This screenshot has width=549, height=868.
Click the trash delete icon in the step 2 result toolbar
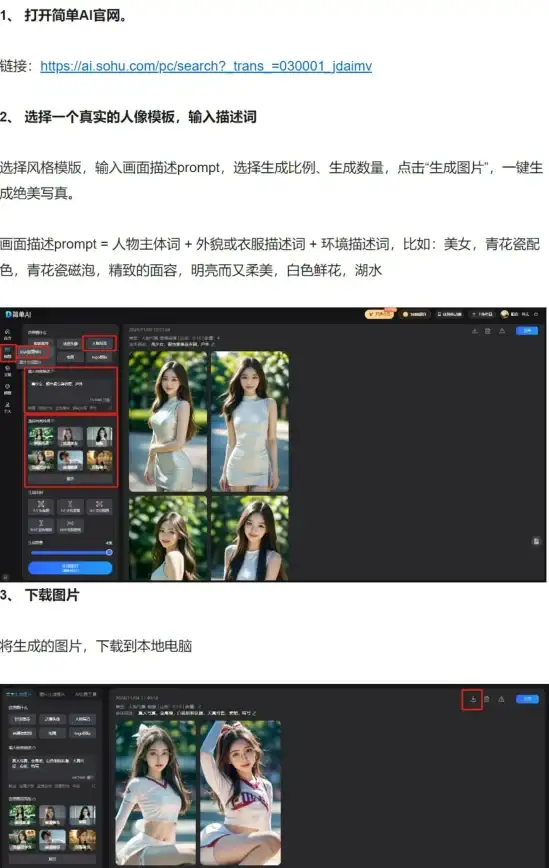(x=488, y=331)
